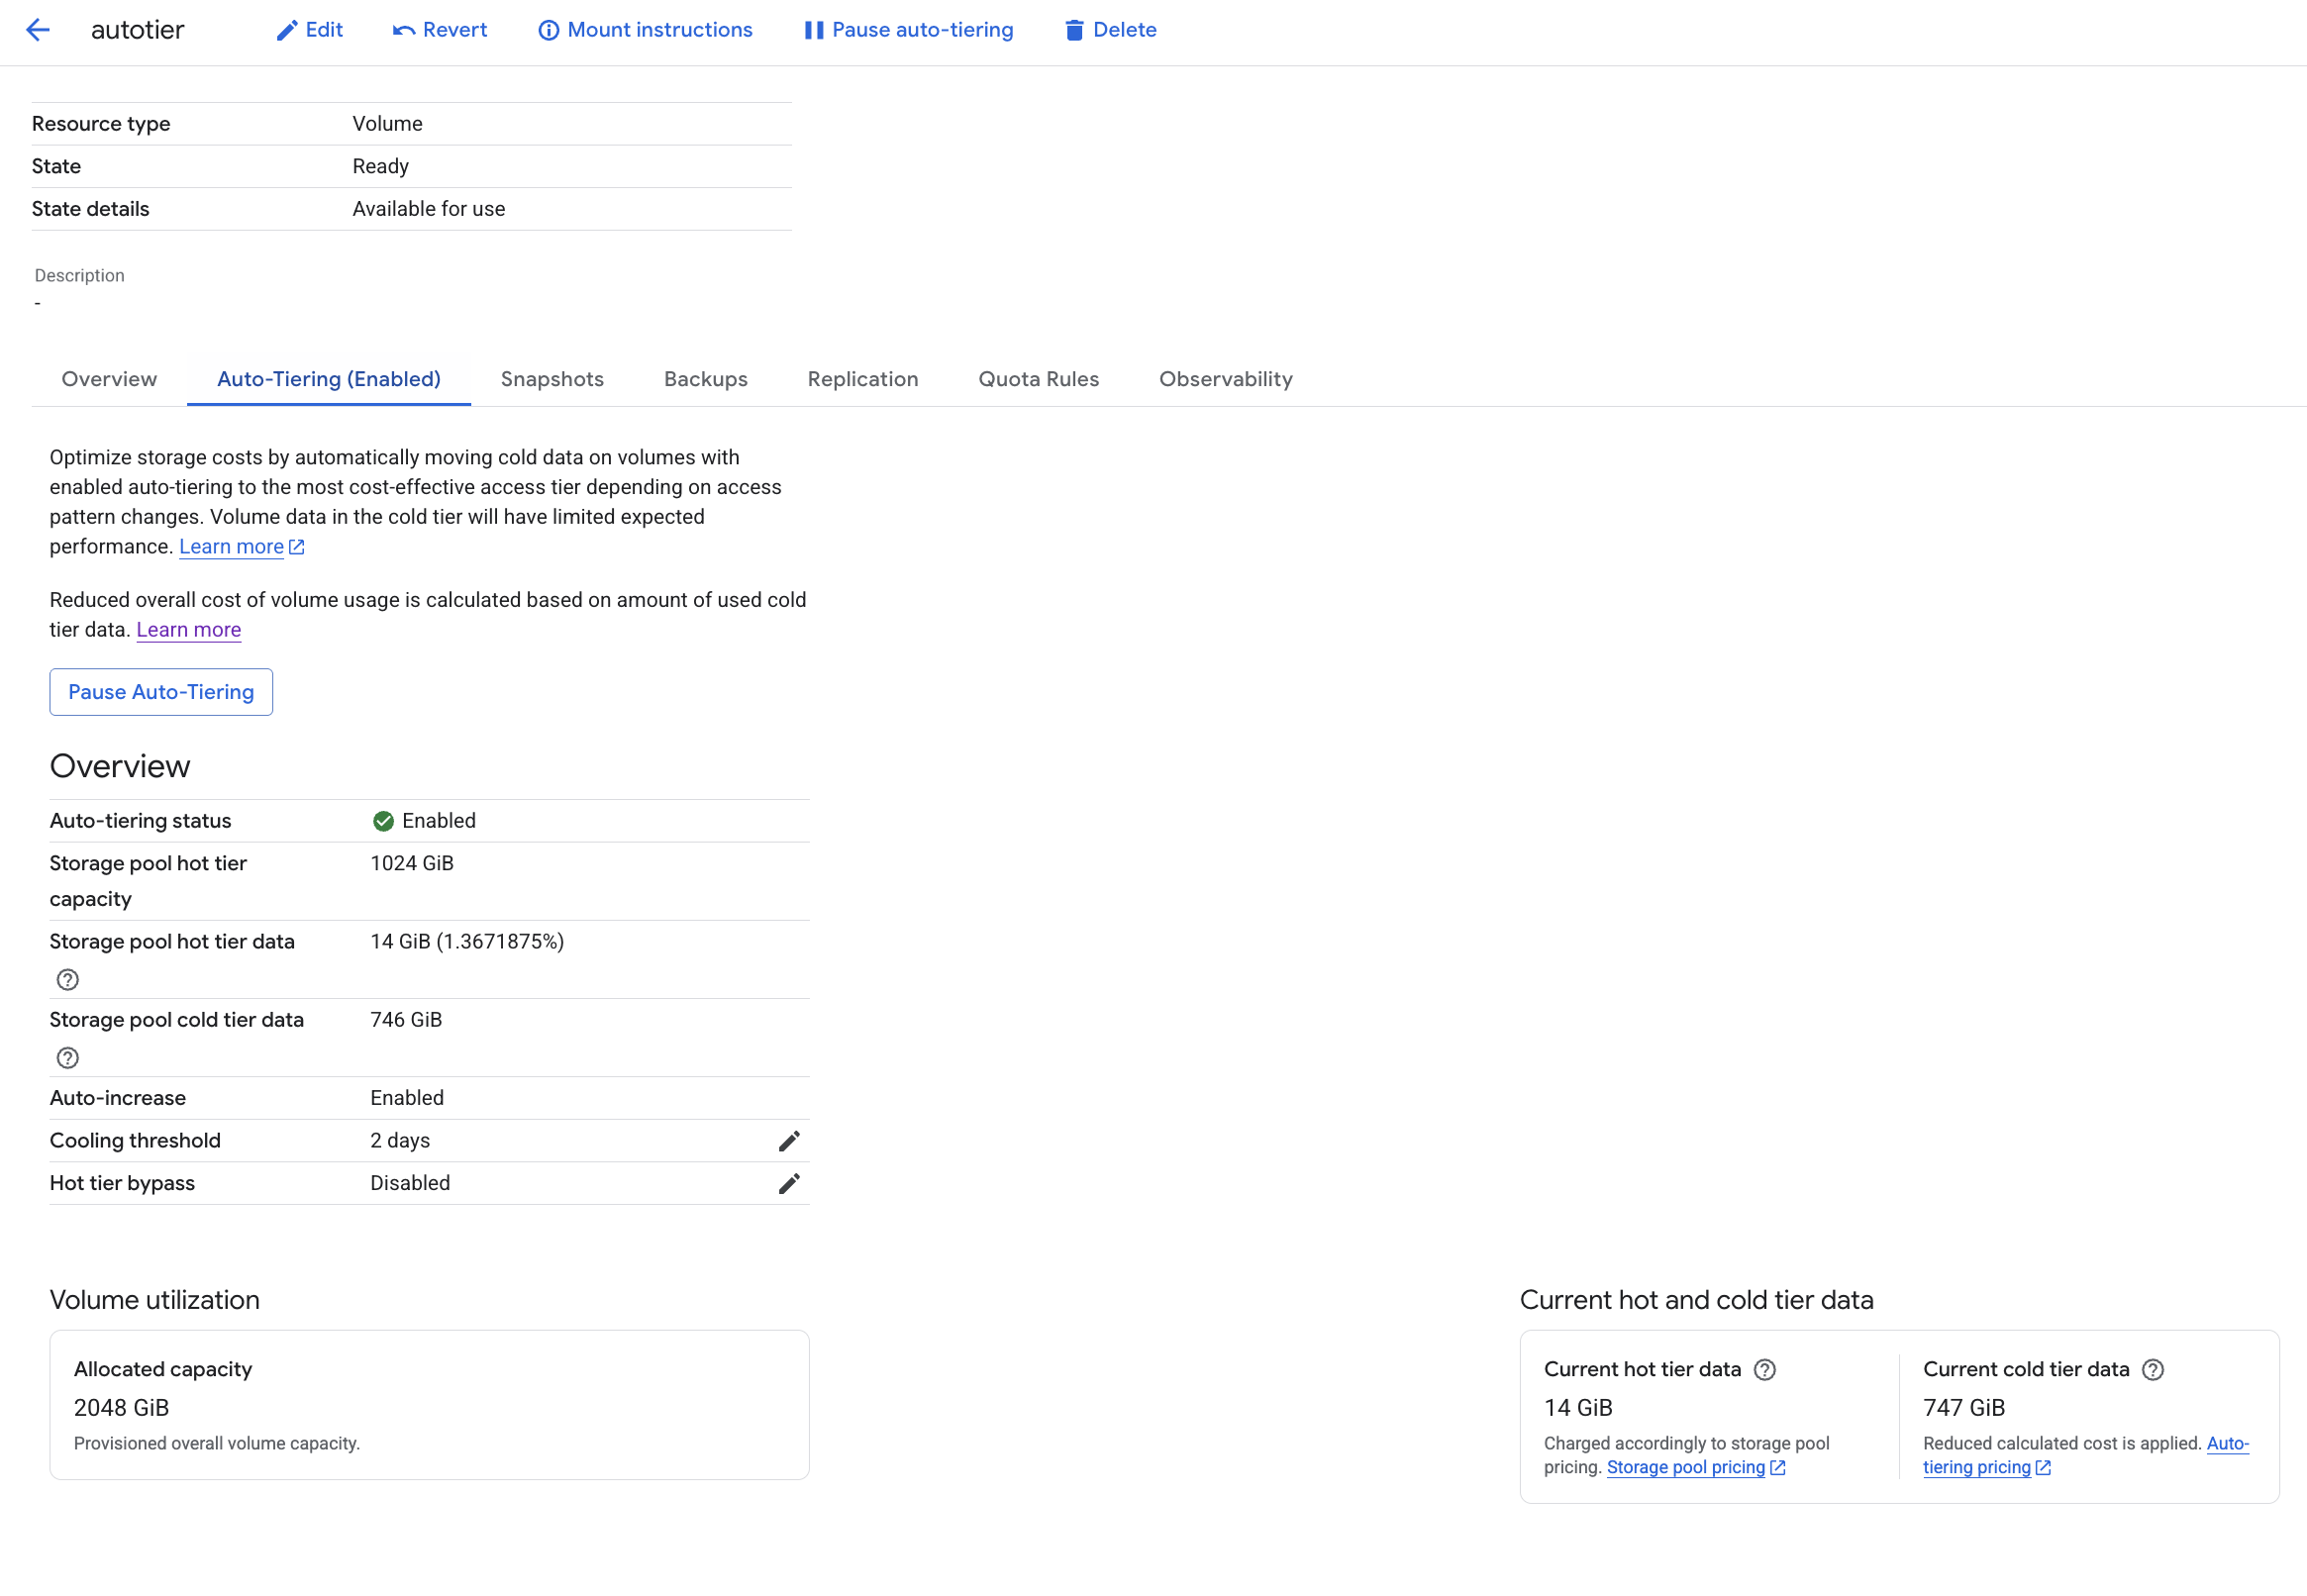2307x1596 pixels.
Task: Follow Learn more link after performance text
Action: coord(242,547)
